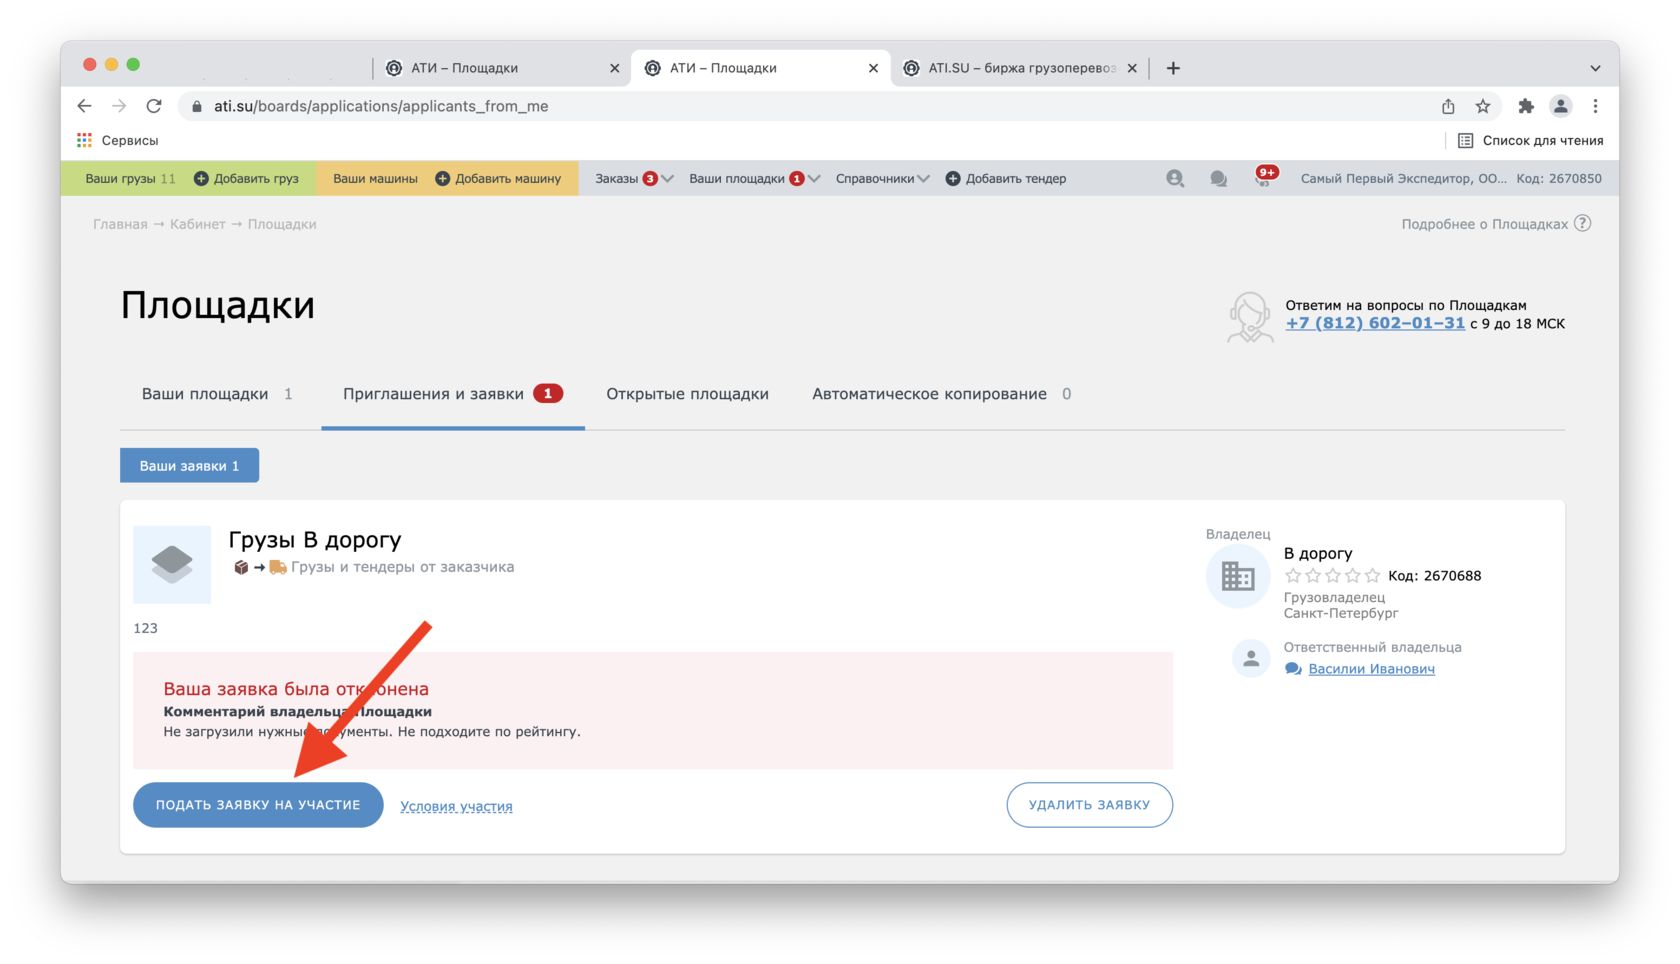Reload the current page
This screenshot has height=964, width=1680.
[154, 106]
